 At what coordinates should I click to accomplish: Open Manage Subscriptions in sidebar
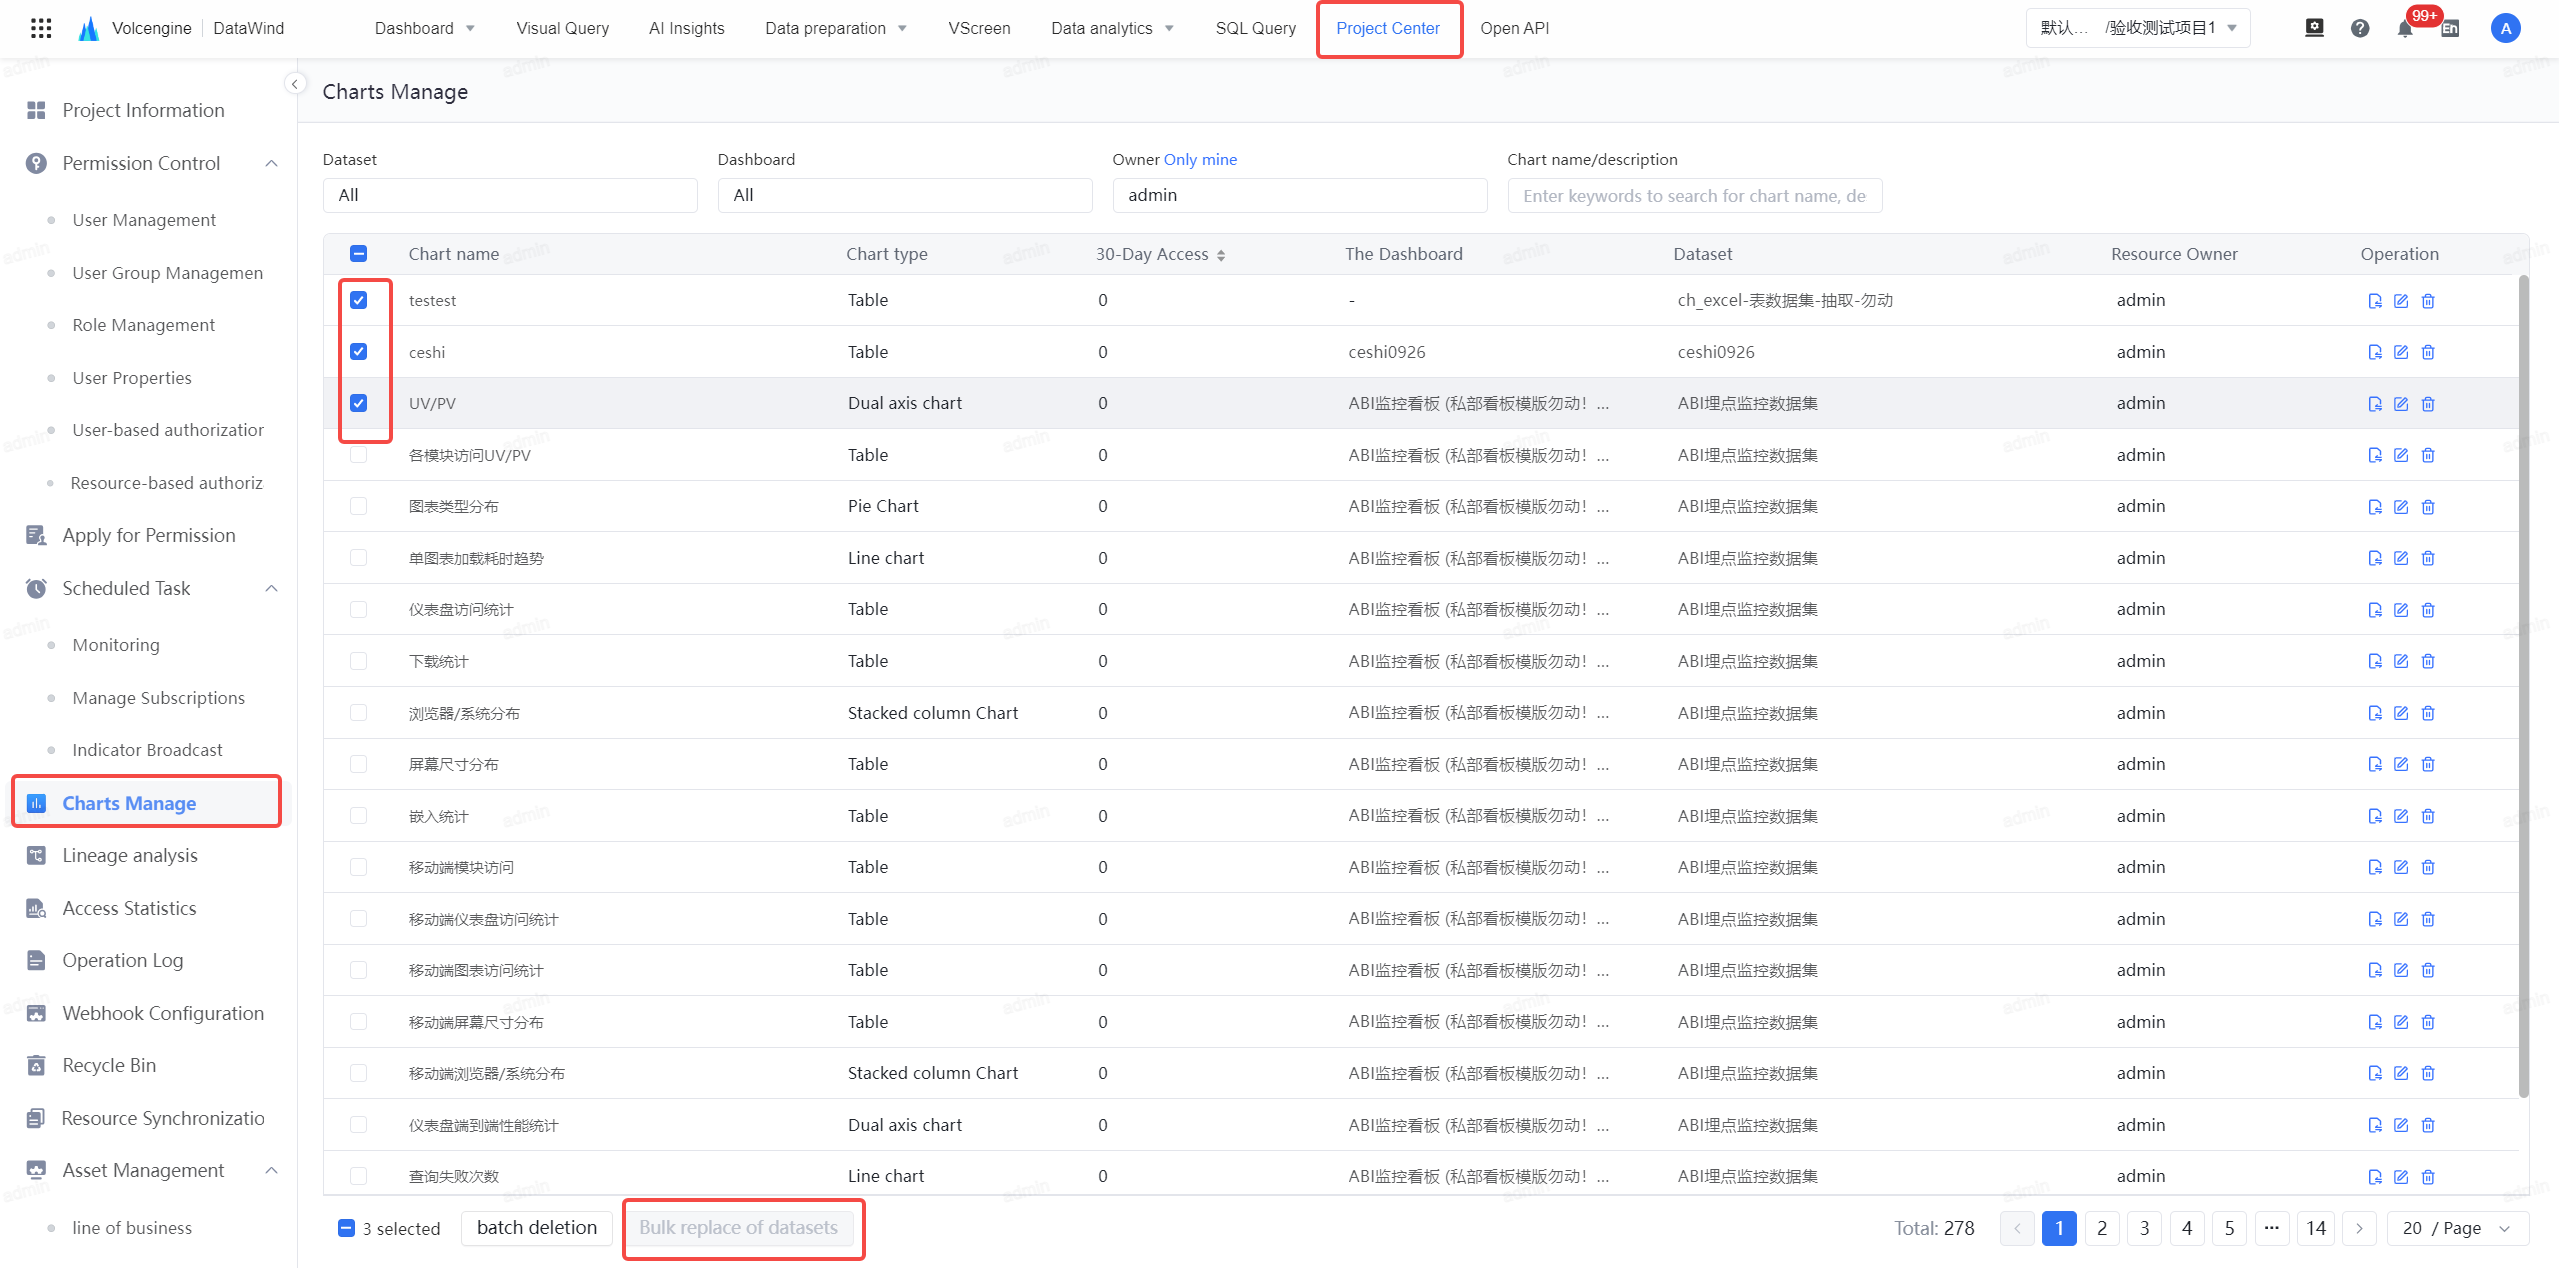158,698
